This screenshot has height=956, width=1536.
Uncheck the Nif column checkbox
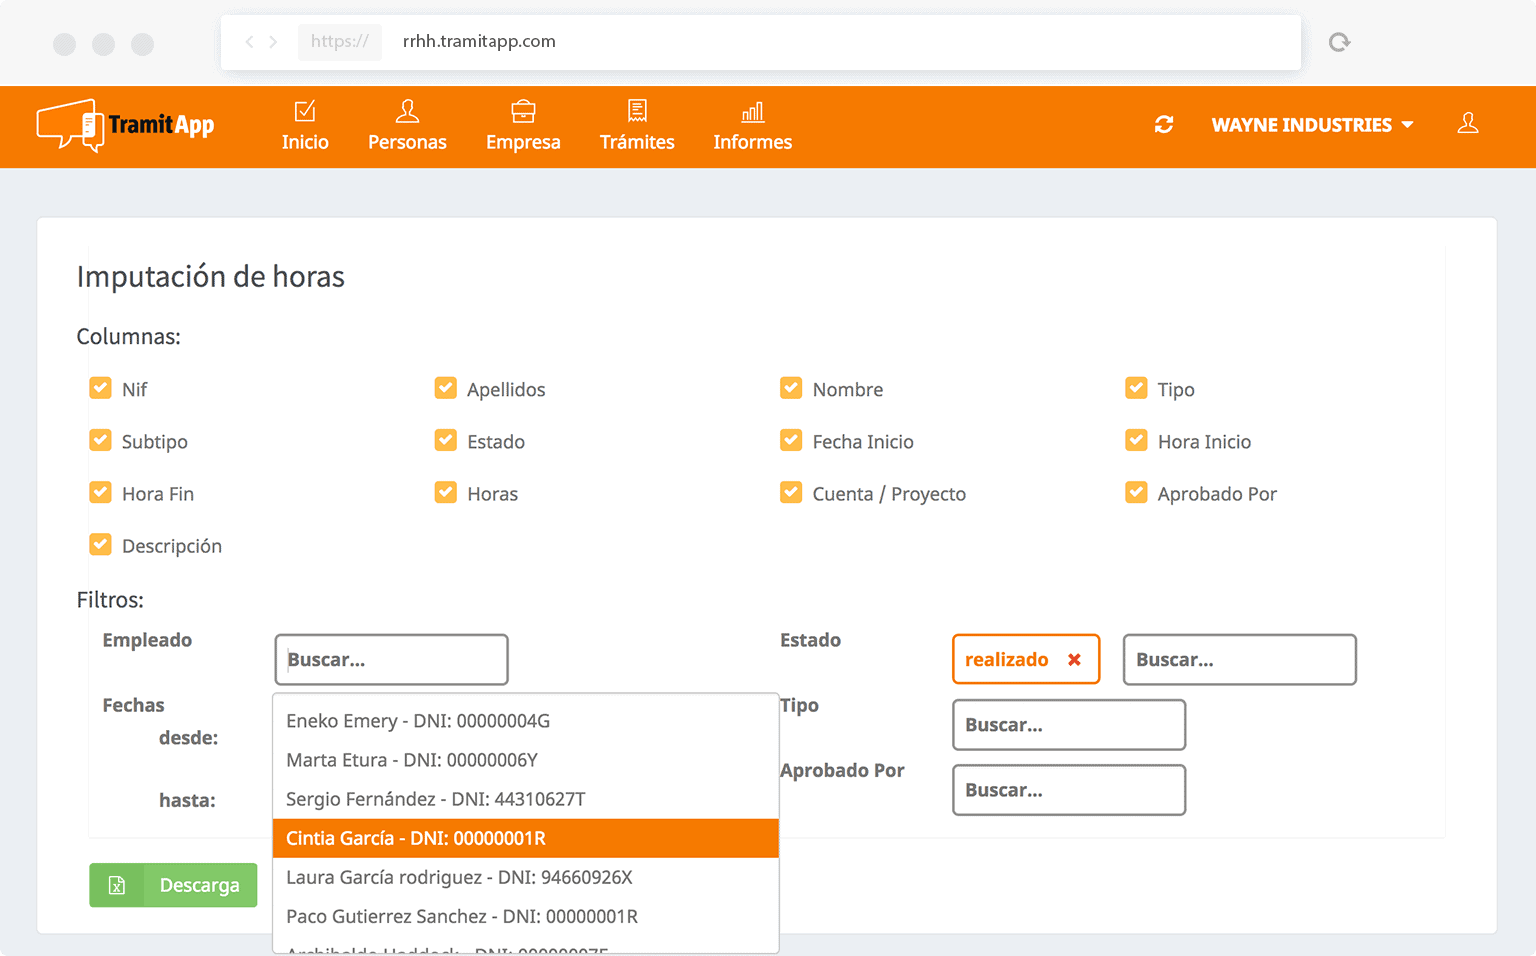[x=100, y=388]
